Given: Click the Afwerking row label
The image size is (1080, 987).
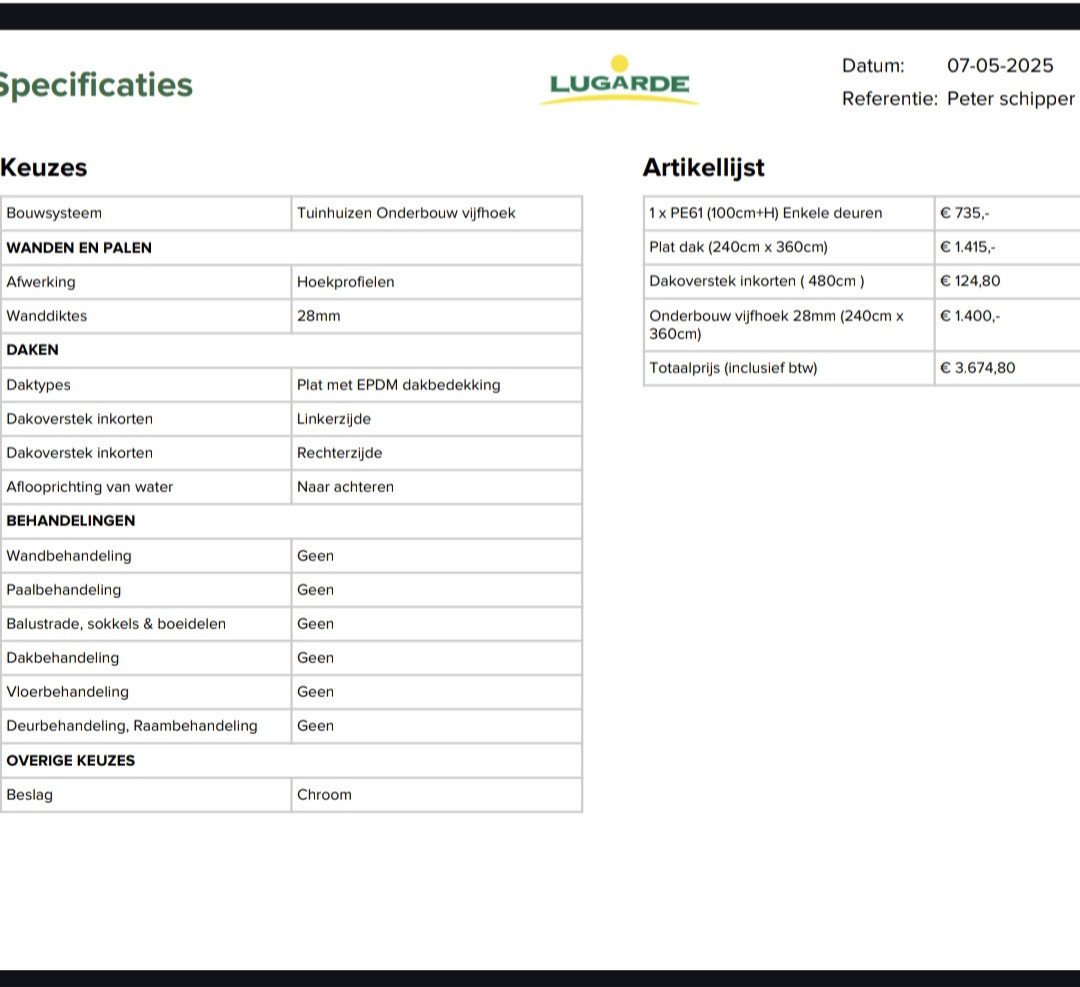Looking at the screenshot, I should [x=41, y=282].
